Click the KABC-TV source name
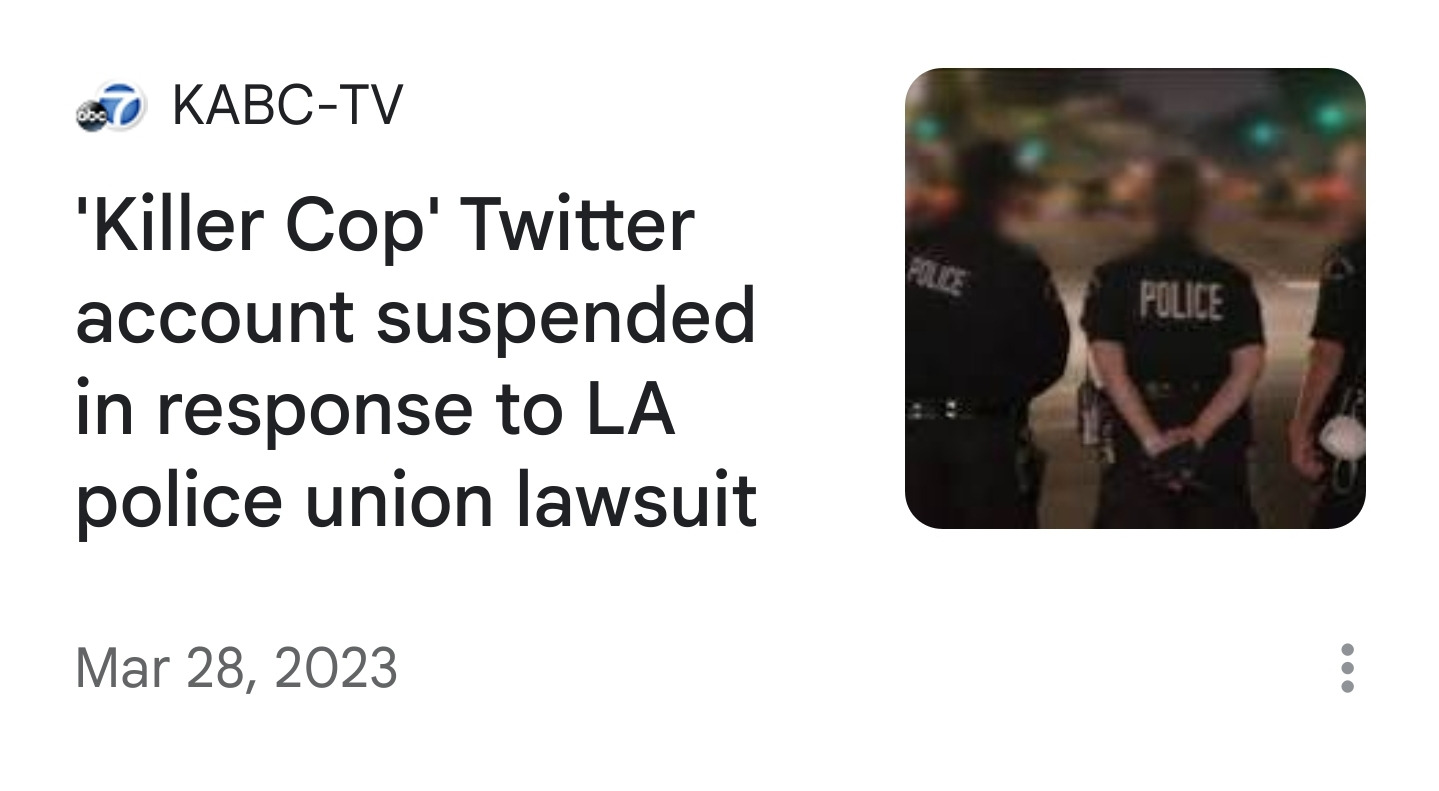 [x=287, y=105]
